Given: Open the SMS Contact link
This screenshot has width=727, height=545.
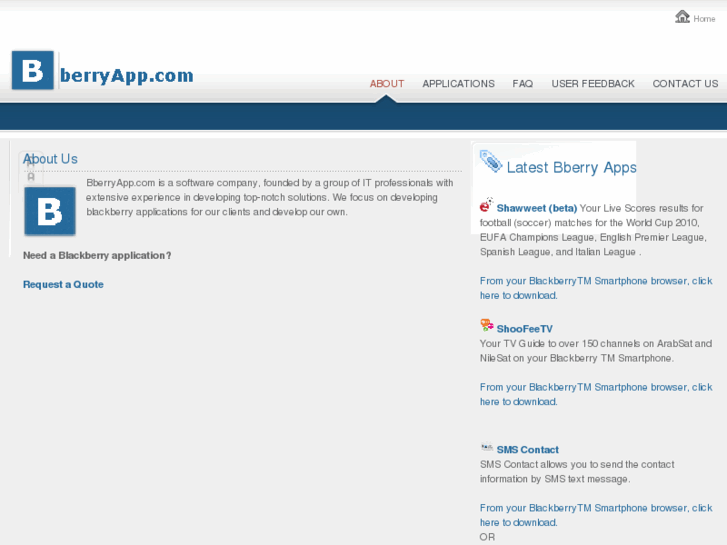Looking at the screenshot, I should point(528,450).
